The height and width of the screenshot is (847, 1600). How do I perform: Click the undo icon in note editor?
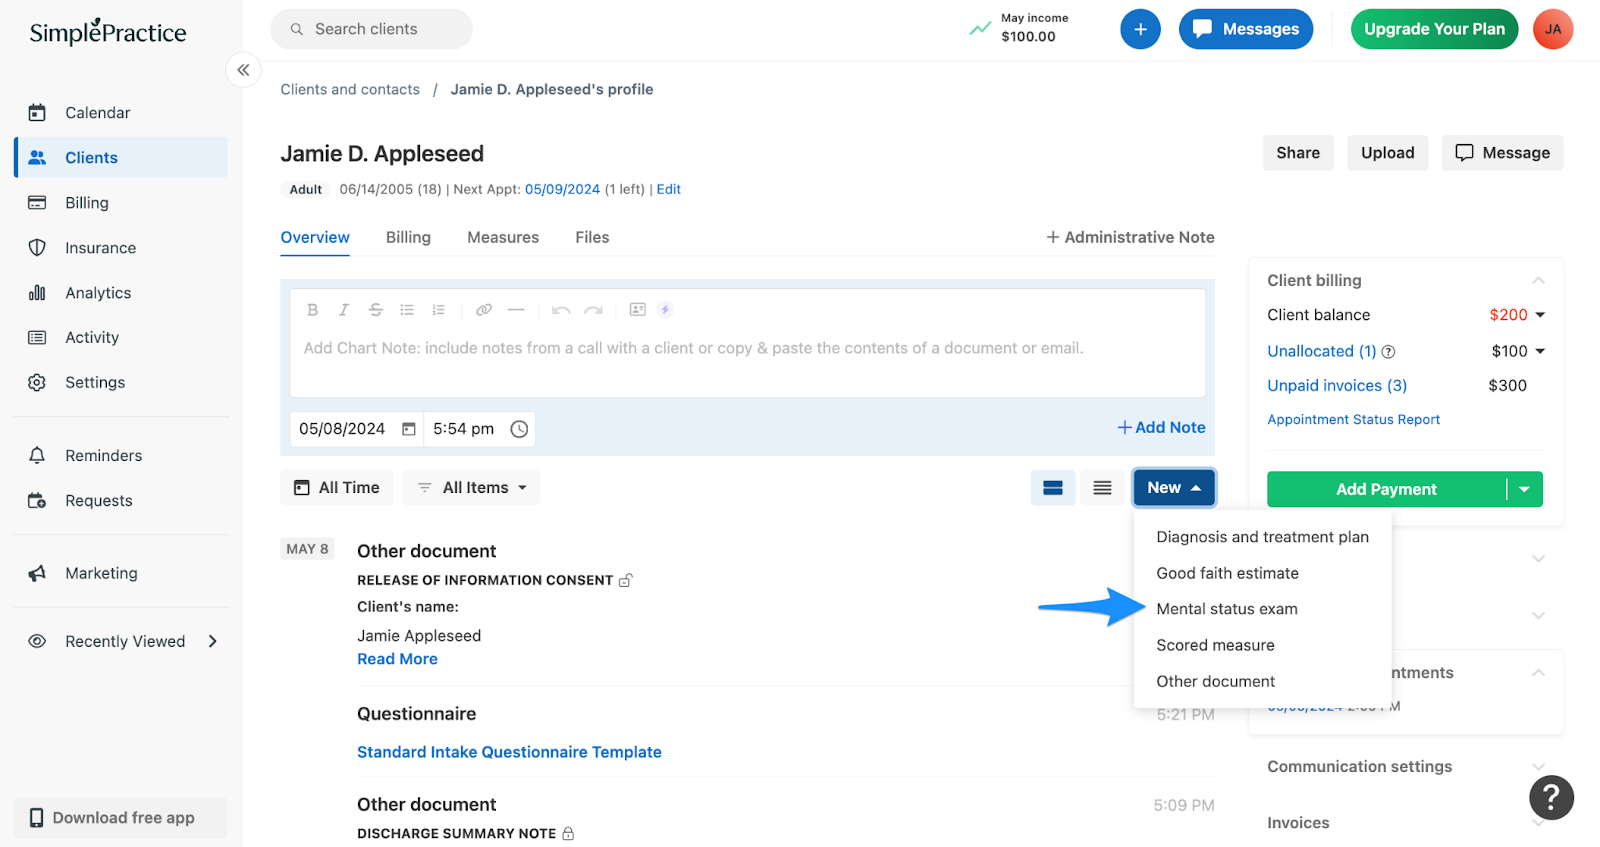pyautogui.click(x=561, y=310)
